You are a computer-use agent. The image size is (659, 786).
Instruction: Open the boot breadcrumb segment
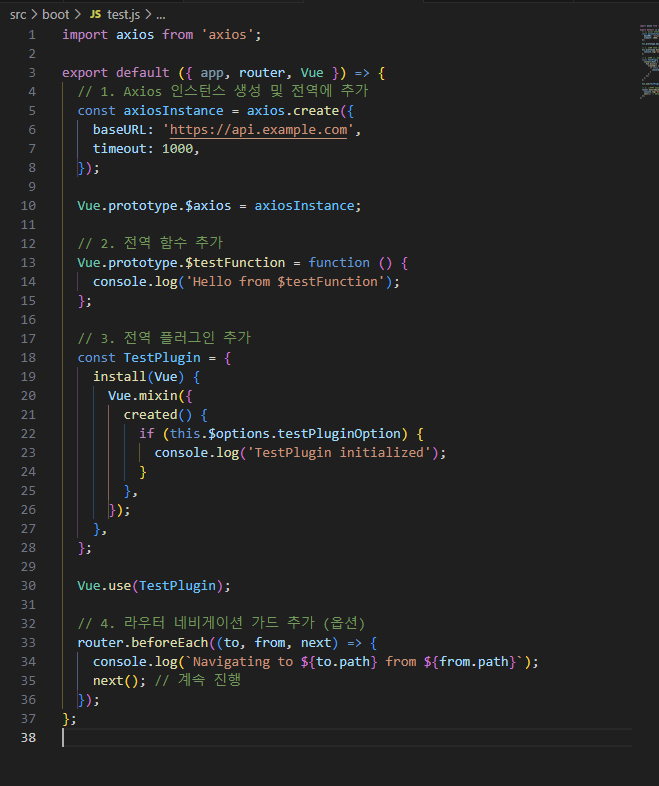tap(55, 15)
